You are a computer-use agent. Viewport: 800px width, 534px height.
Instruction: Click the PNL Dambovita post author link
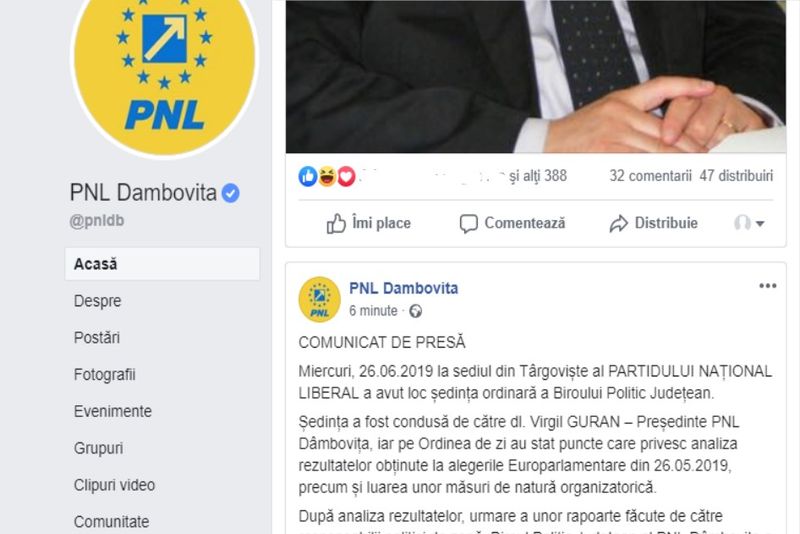(404, 288)
